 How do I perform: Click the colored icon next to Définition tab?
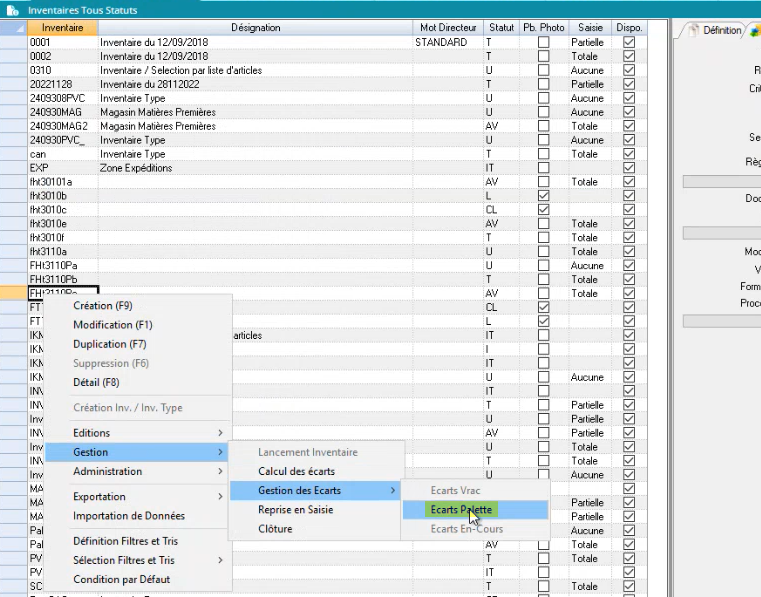coord(754,30)
